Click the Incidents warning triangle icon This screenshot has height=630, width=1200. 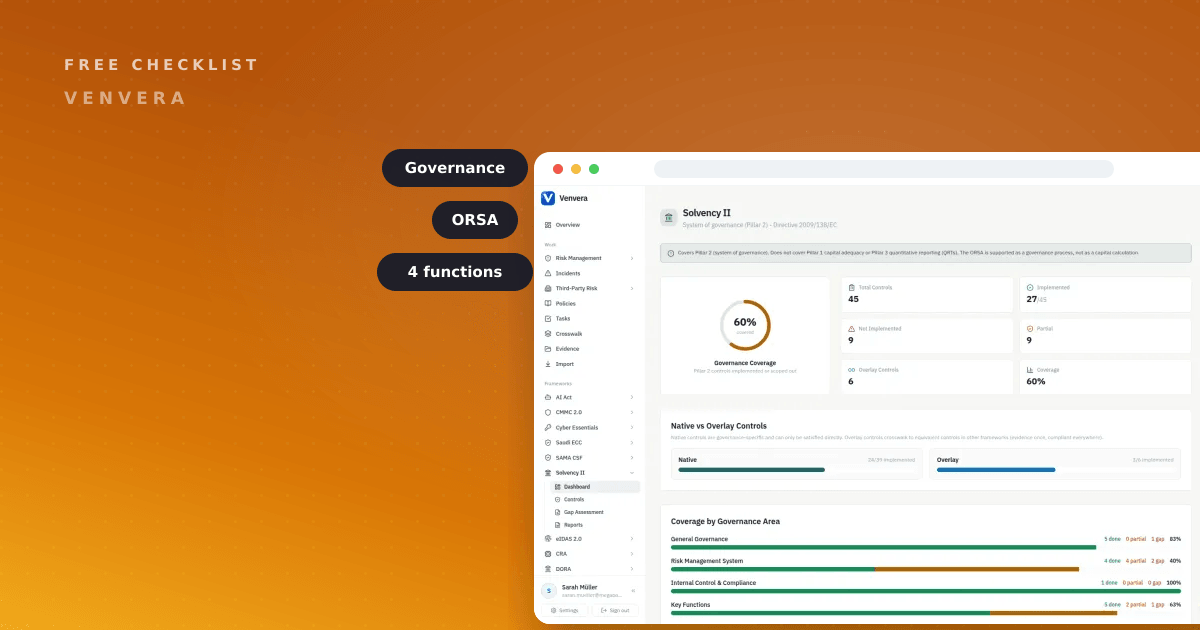tap(548, 273)
